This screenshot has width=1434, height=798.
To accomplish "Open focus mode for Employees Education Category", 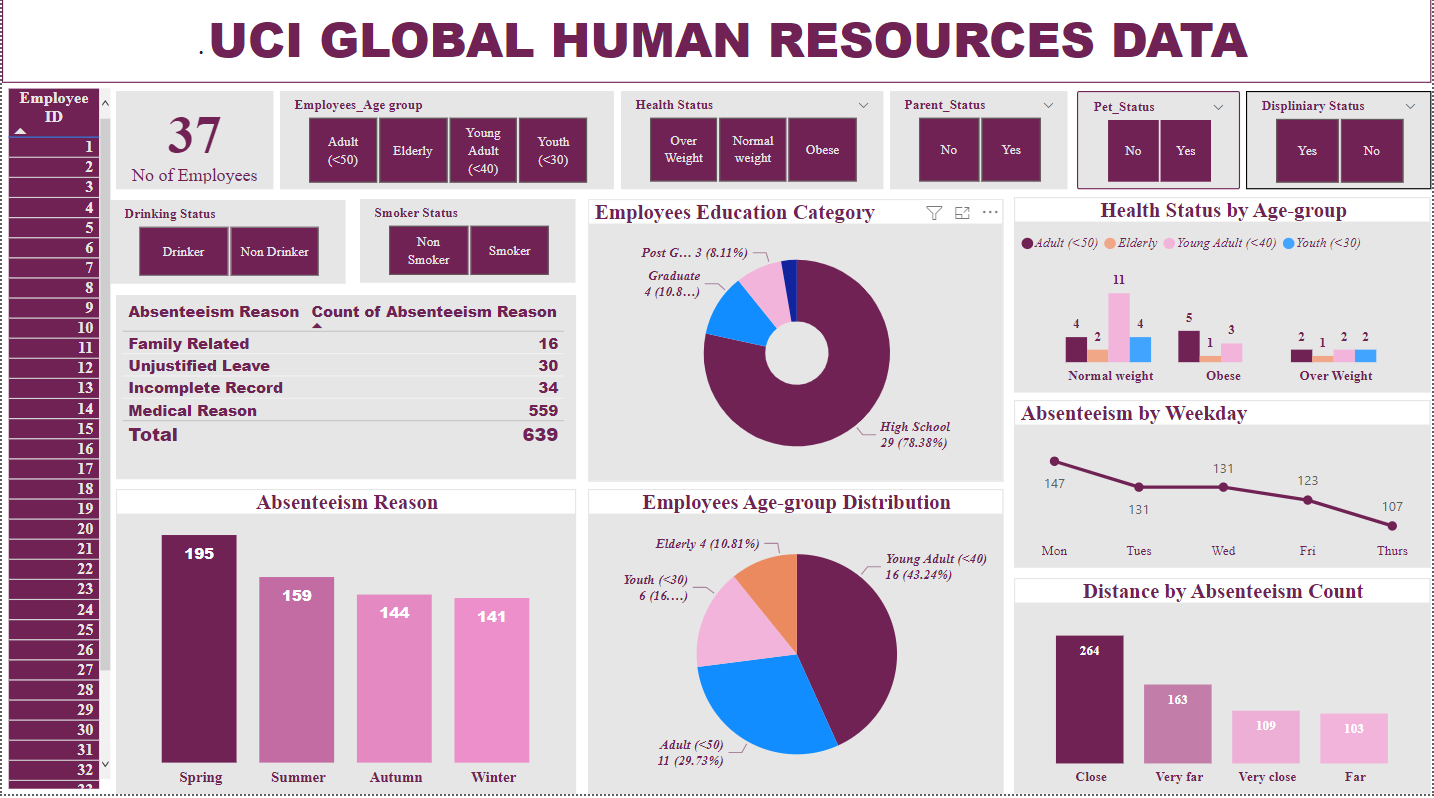I will pos(962,212).
